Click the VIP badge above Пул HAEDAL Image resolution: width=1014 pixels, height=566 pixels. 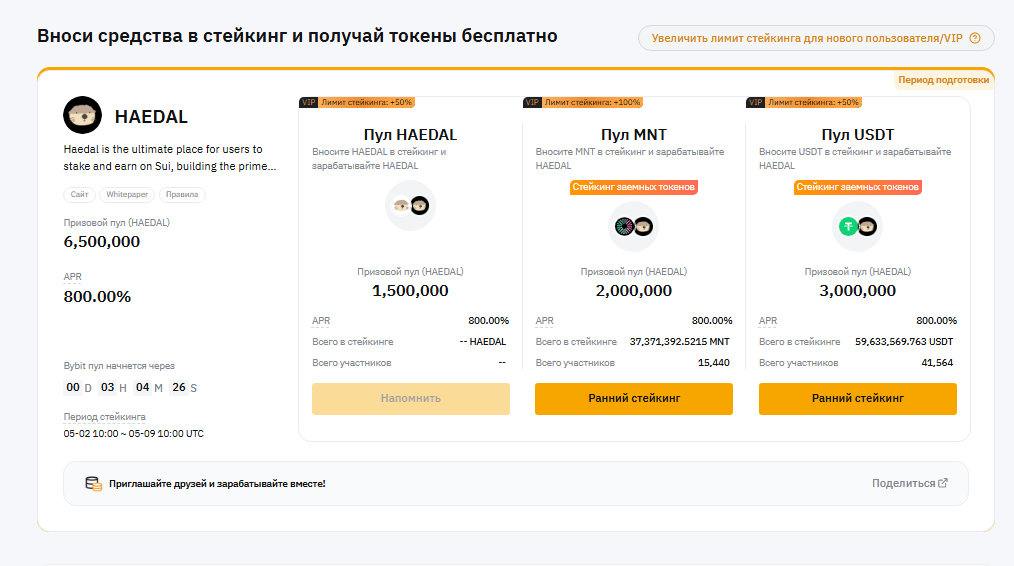[308, 102]
